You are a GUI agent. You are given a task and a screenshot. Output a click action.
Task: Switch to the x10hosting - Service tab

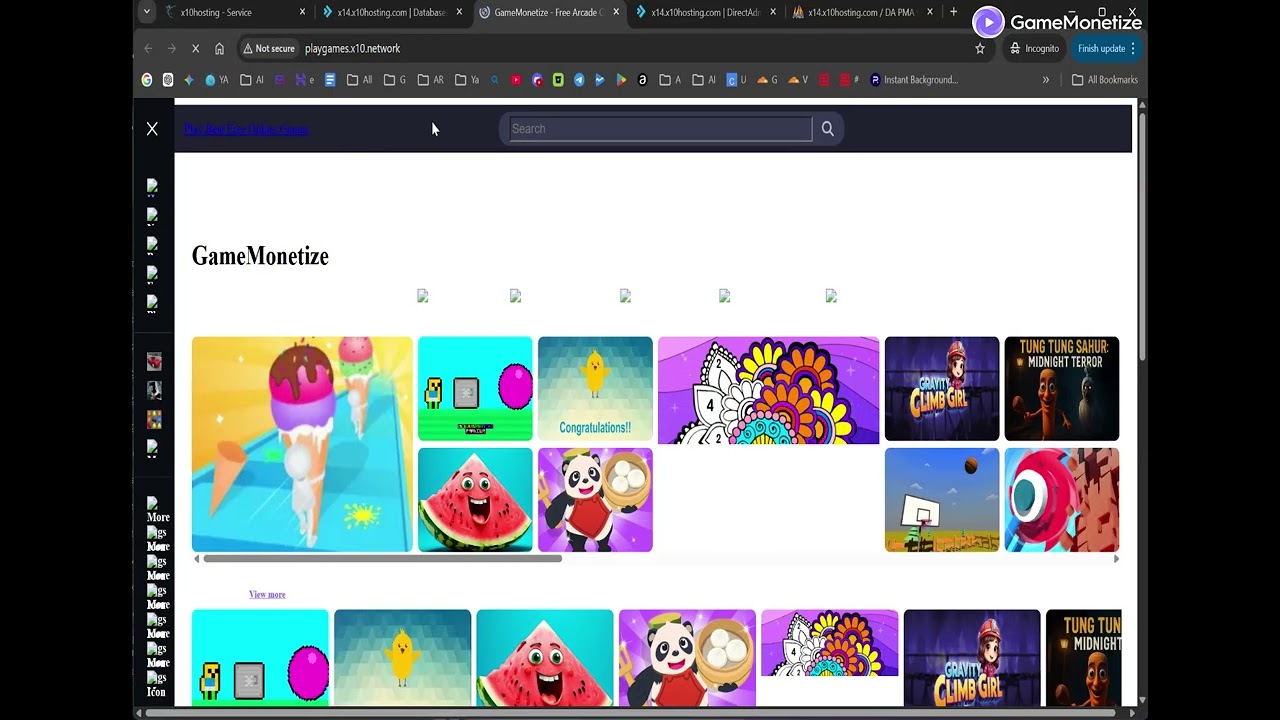(228, 12)
